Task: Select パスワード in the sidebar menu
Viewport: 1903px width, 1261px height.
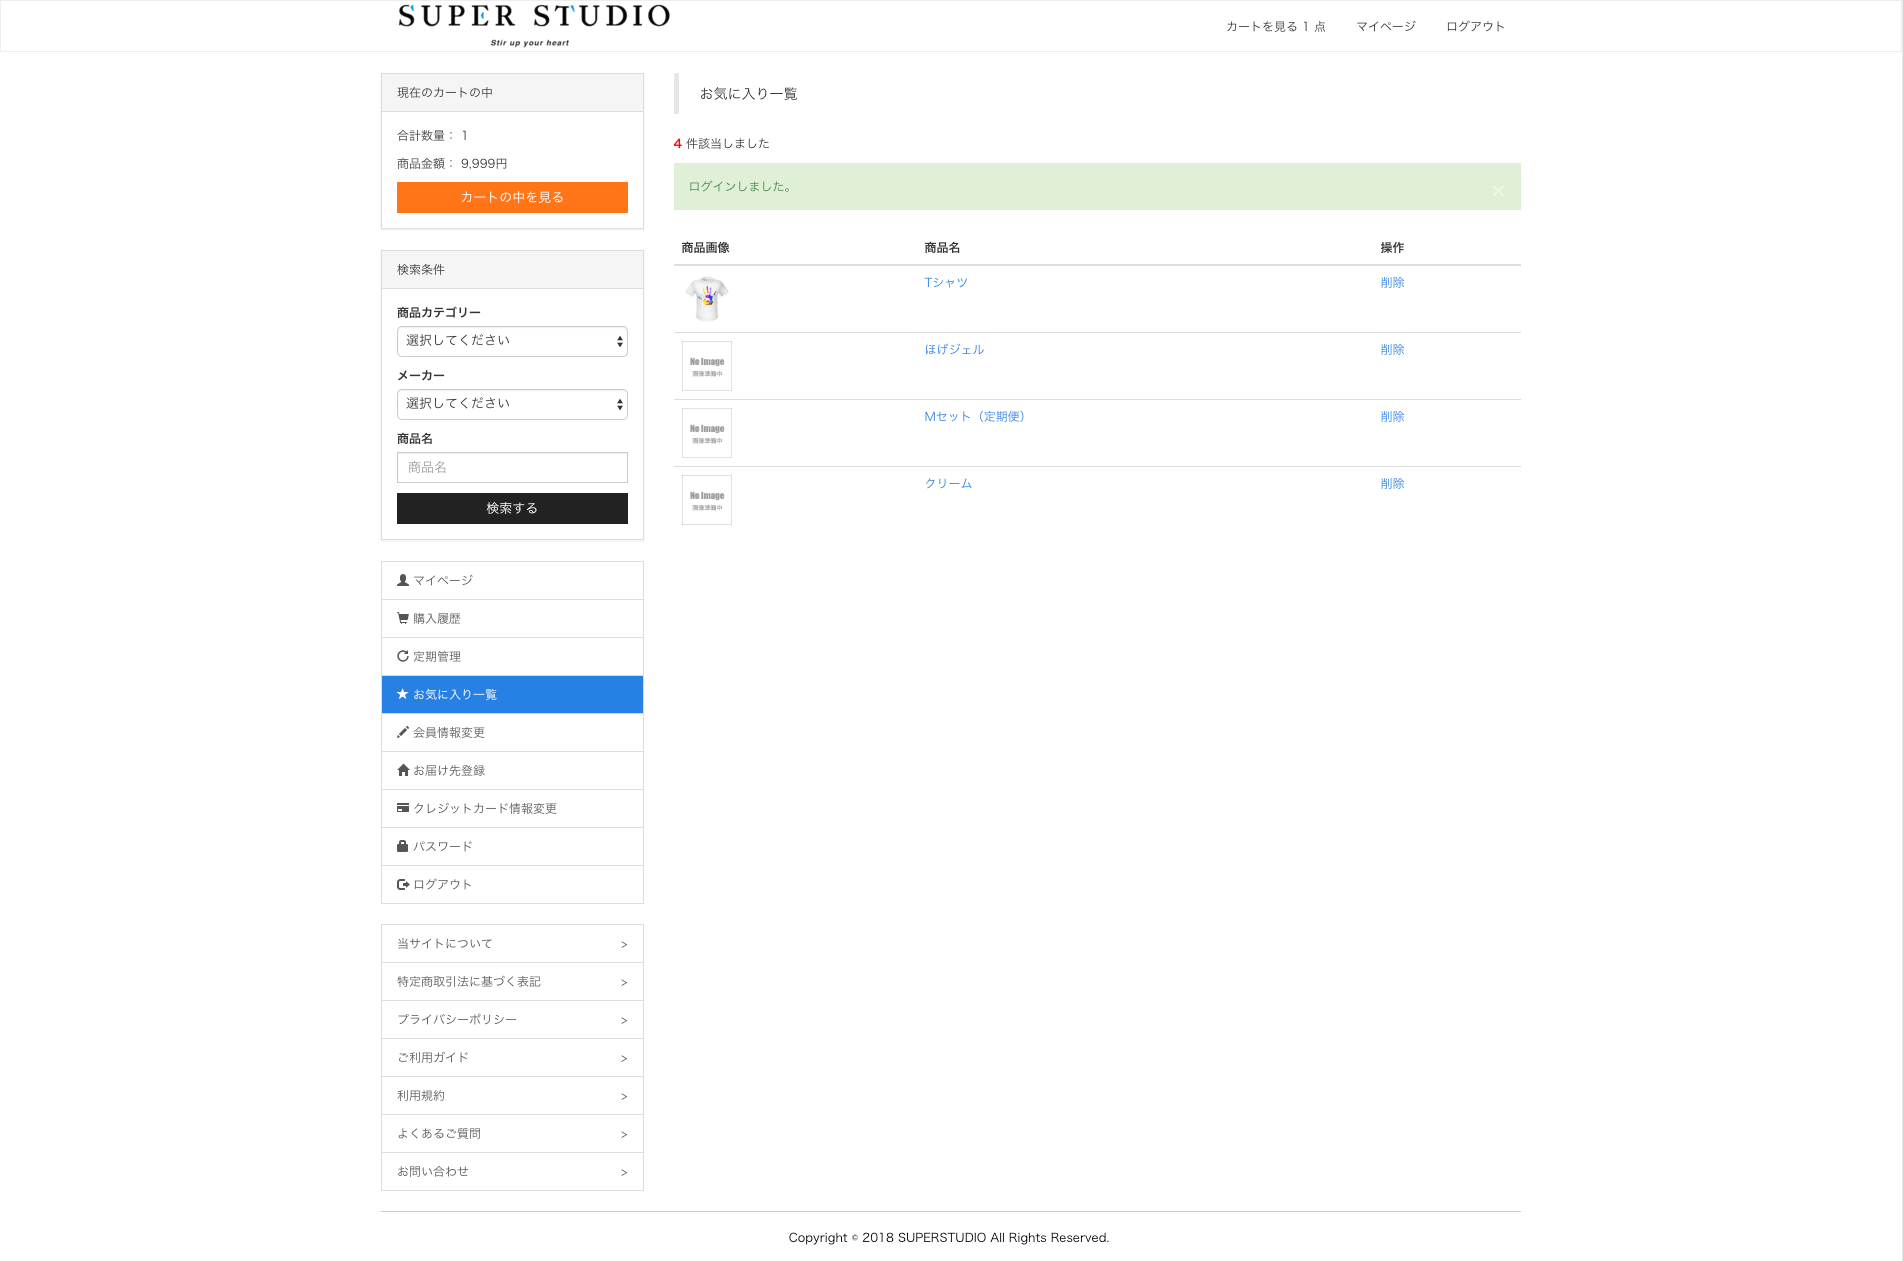Action: [x=512, y=847]
